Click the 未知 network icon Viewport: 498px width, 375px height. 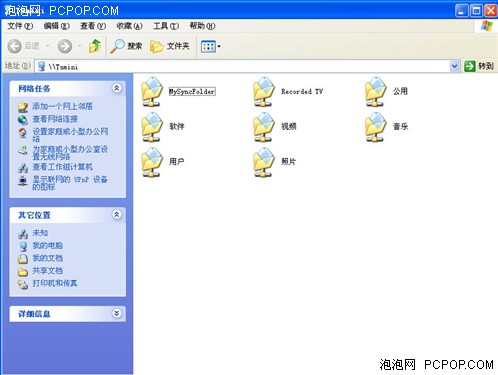tap(23, 234)
